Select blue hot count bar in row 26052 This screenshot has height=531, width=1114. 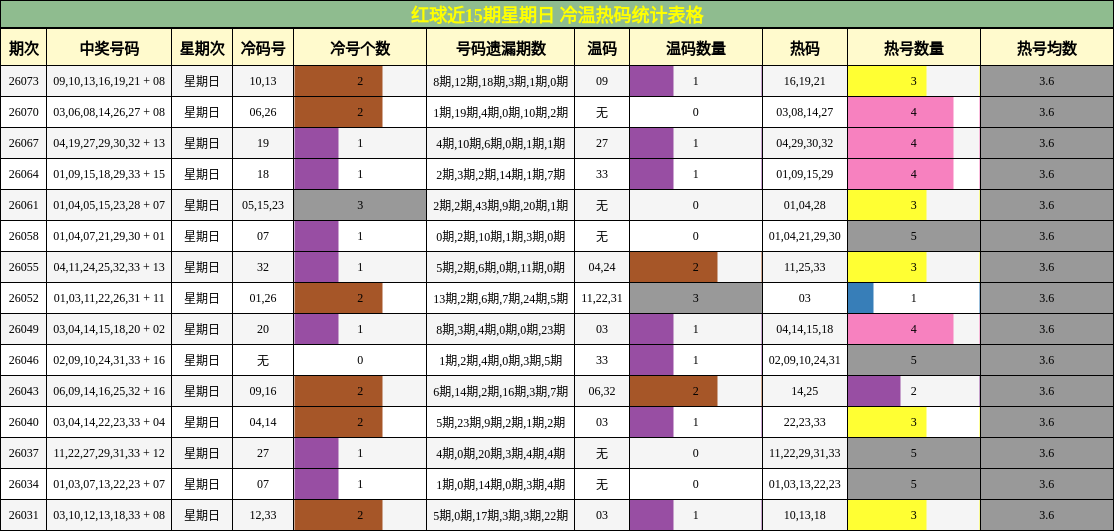click(860, 298)
